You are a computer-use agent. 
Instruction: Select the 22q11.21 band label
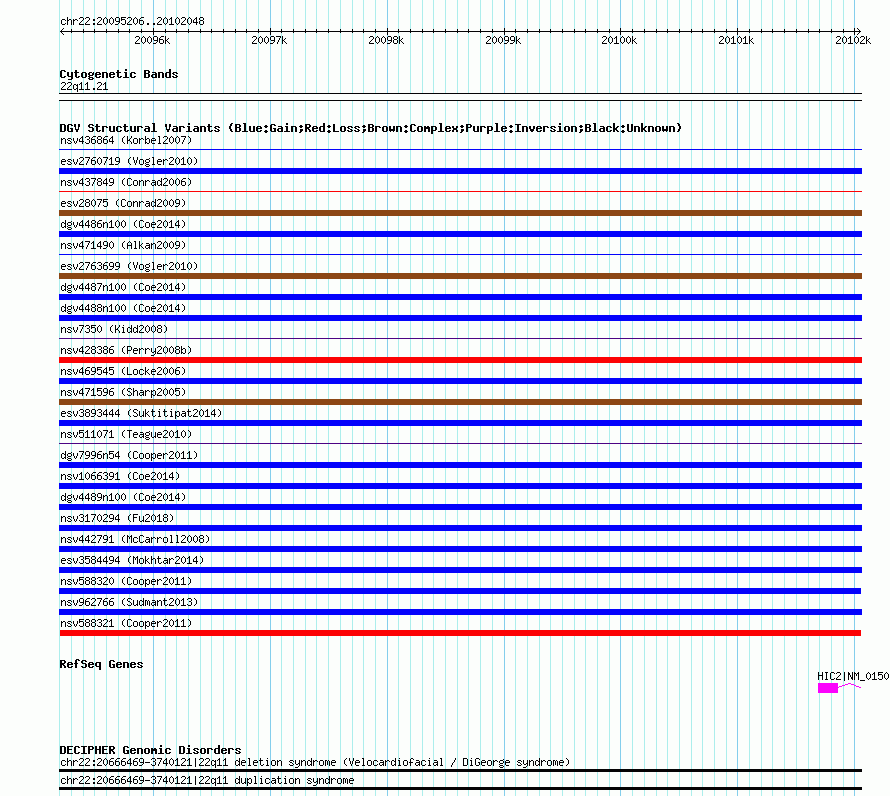pos(84,86)
